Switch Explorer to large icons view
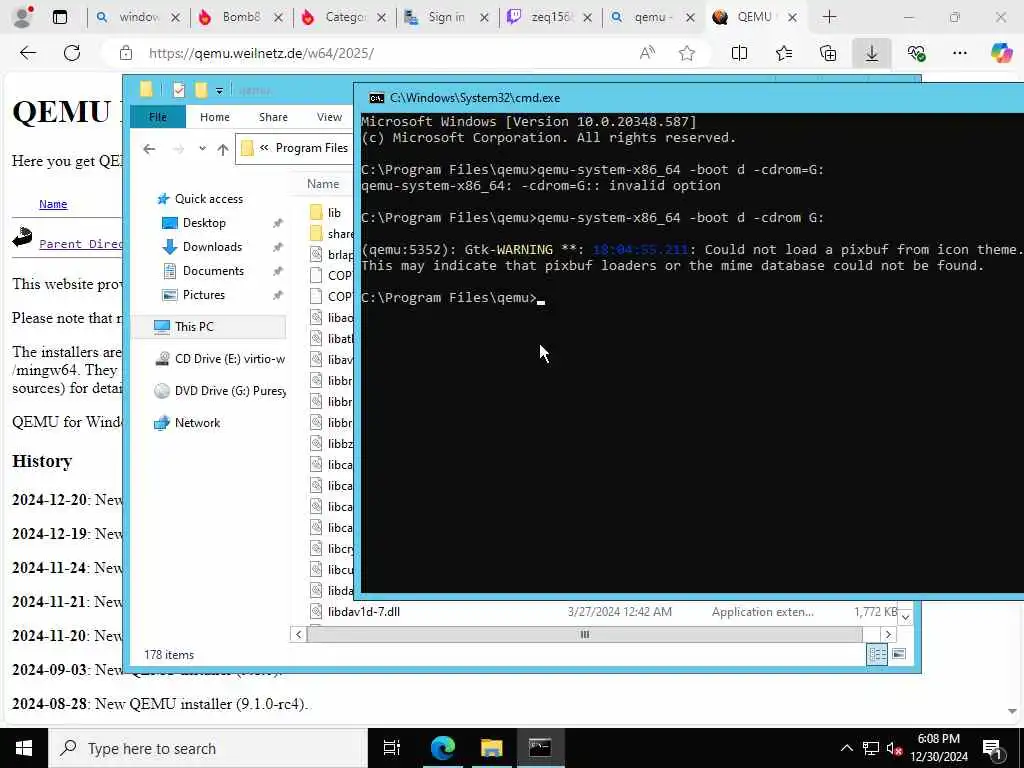1024x768 pixels. (x=899, y=654)
